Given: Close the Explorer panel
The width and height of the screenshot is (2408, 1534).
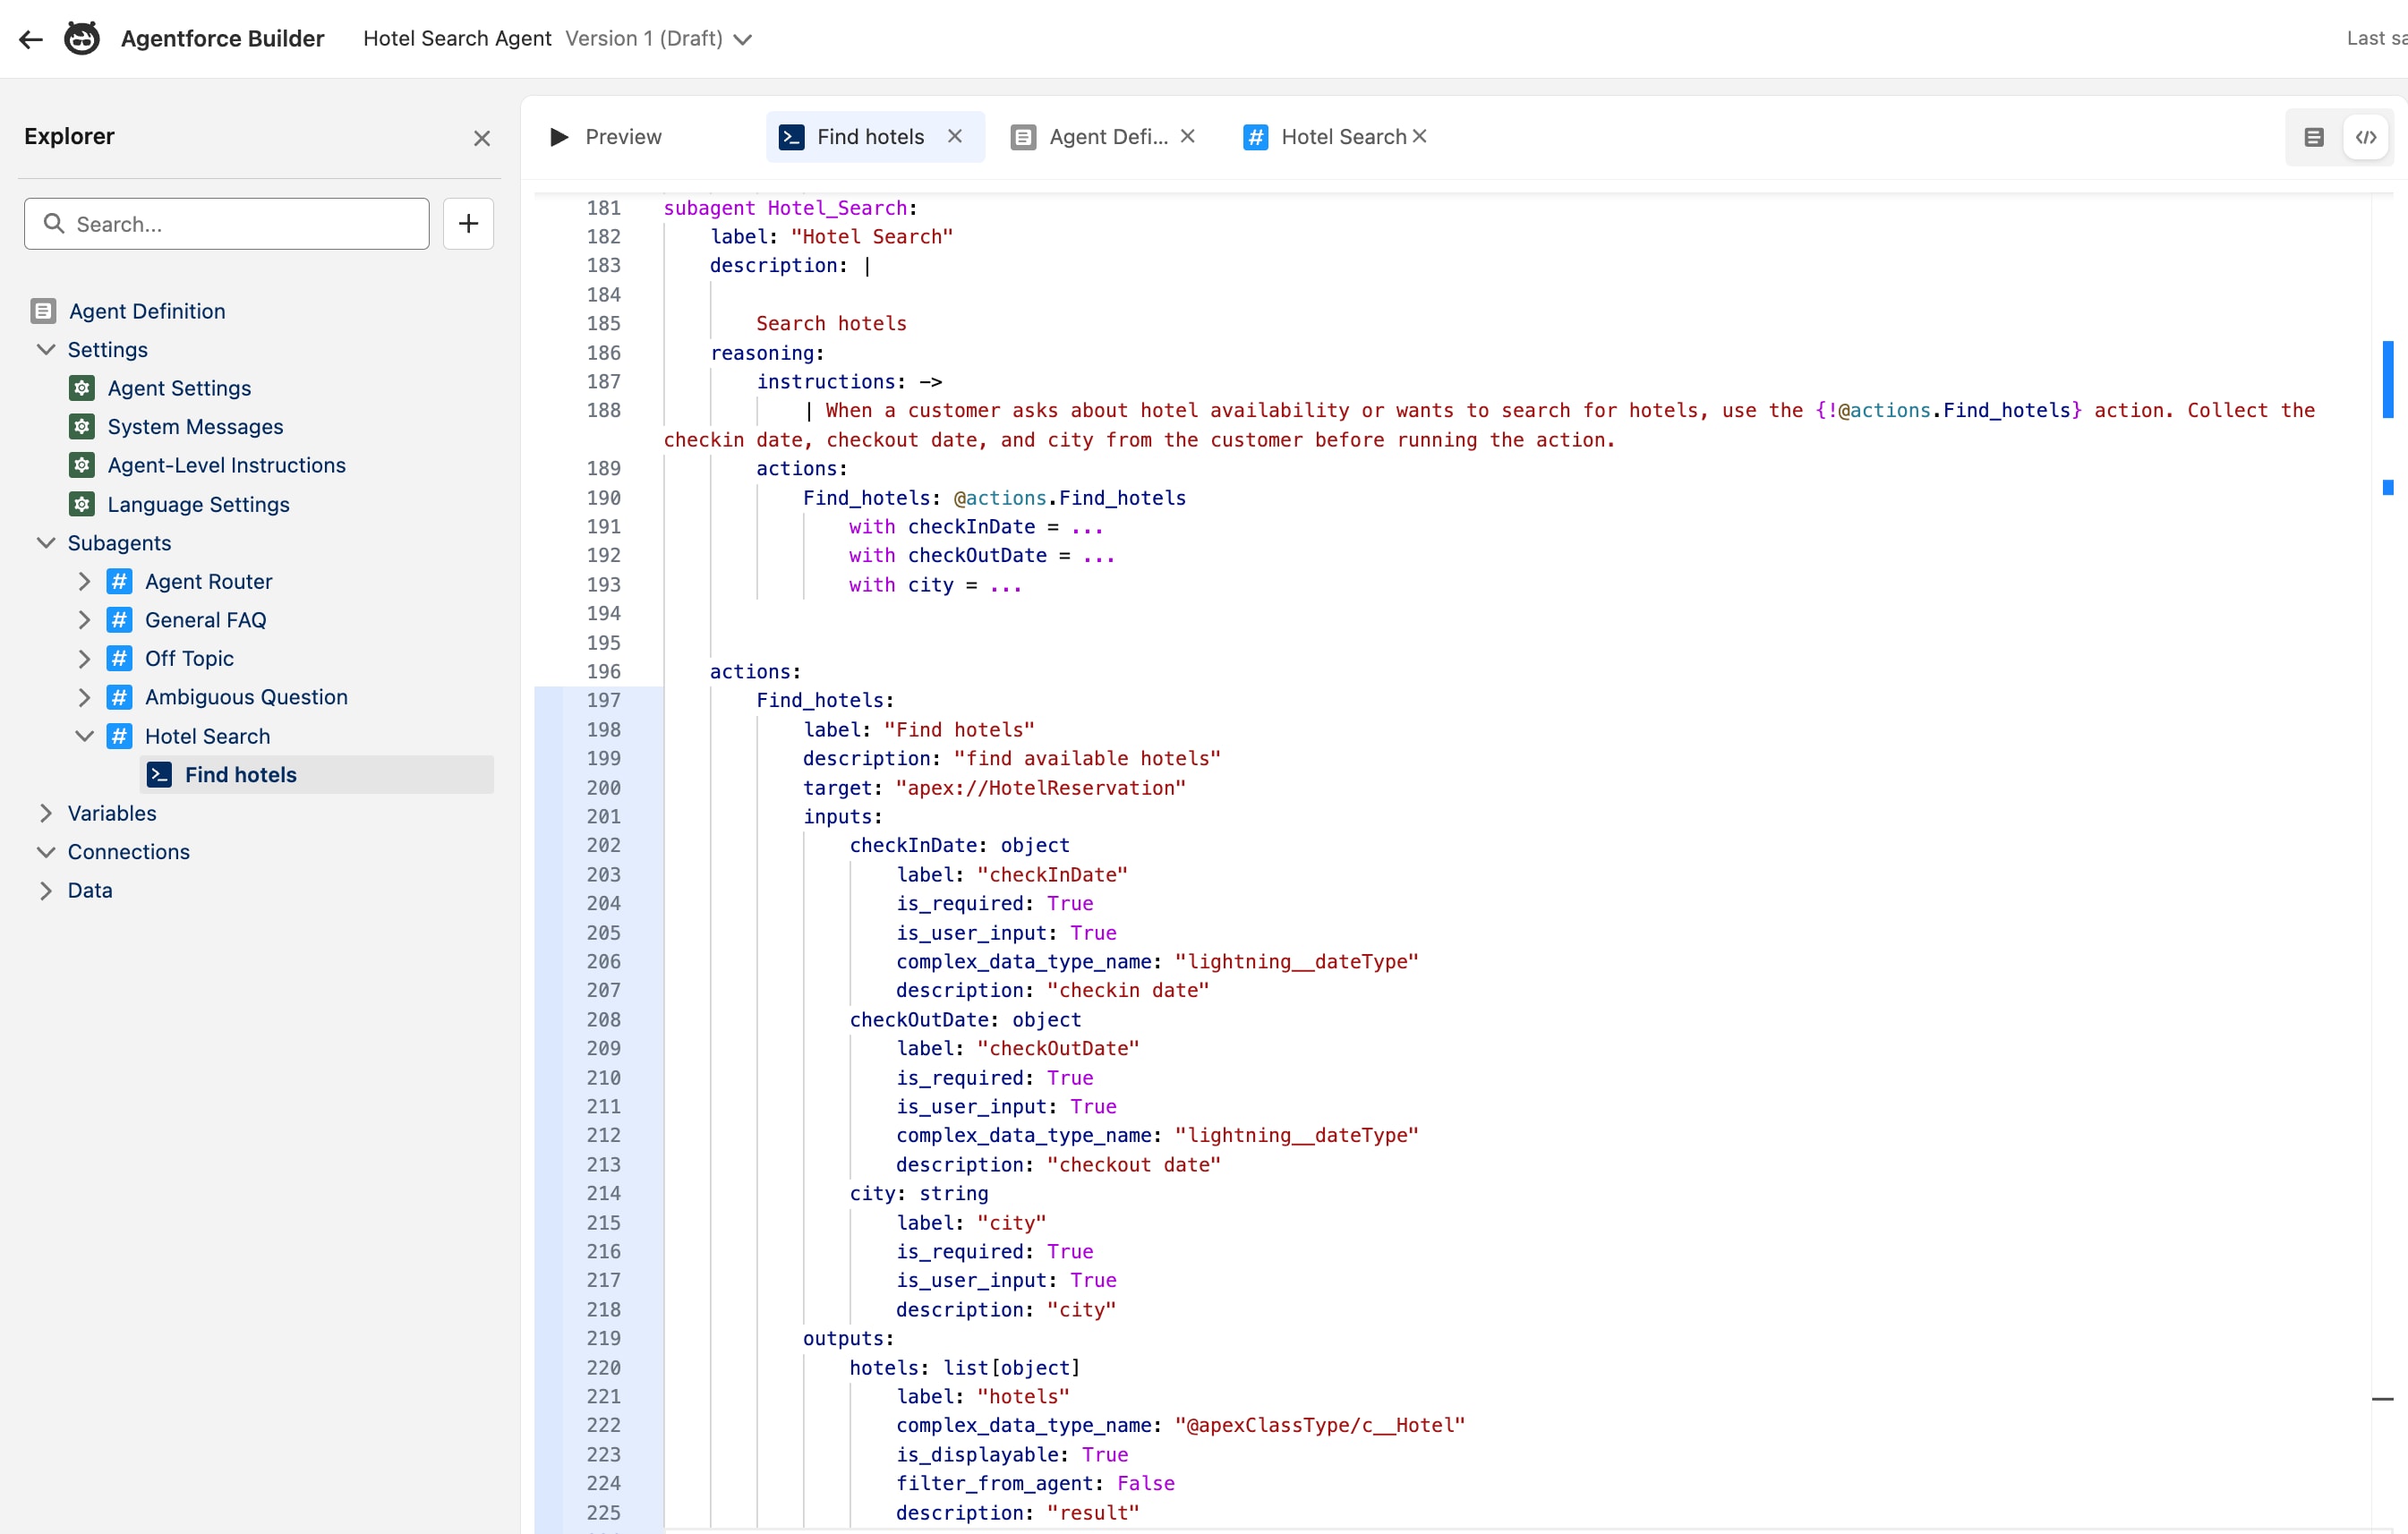Looking at the screenshot, I should pos(482,138).
